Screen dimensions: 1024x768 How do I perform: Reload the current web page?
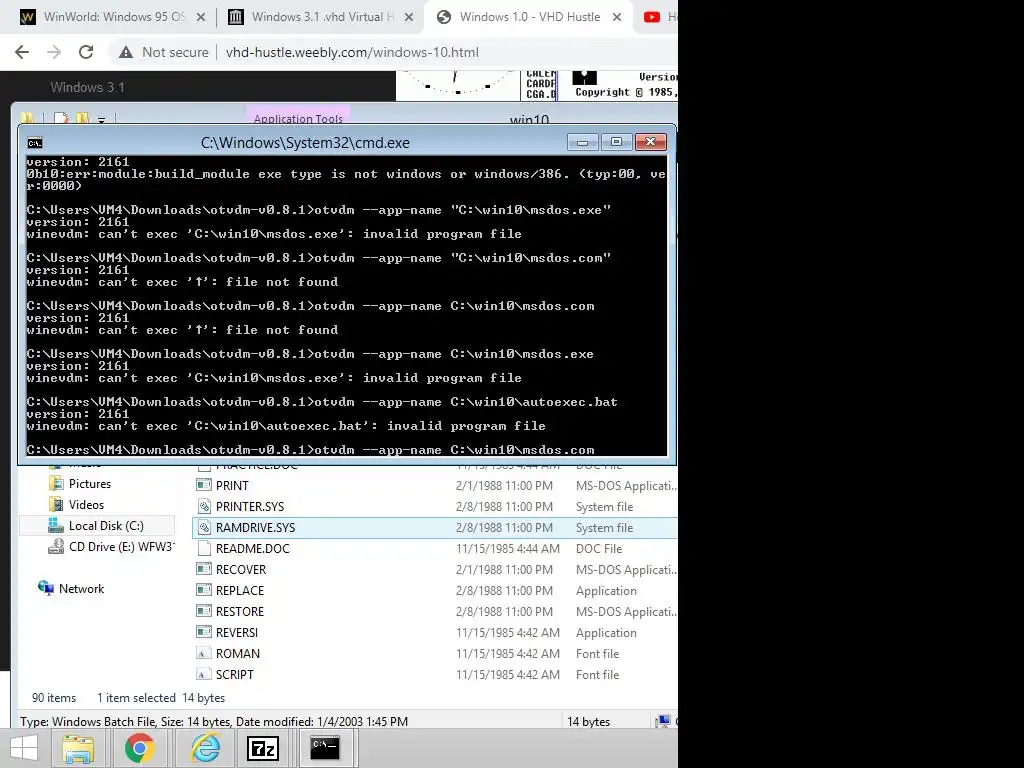86,52
